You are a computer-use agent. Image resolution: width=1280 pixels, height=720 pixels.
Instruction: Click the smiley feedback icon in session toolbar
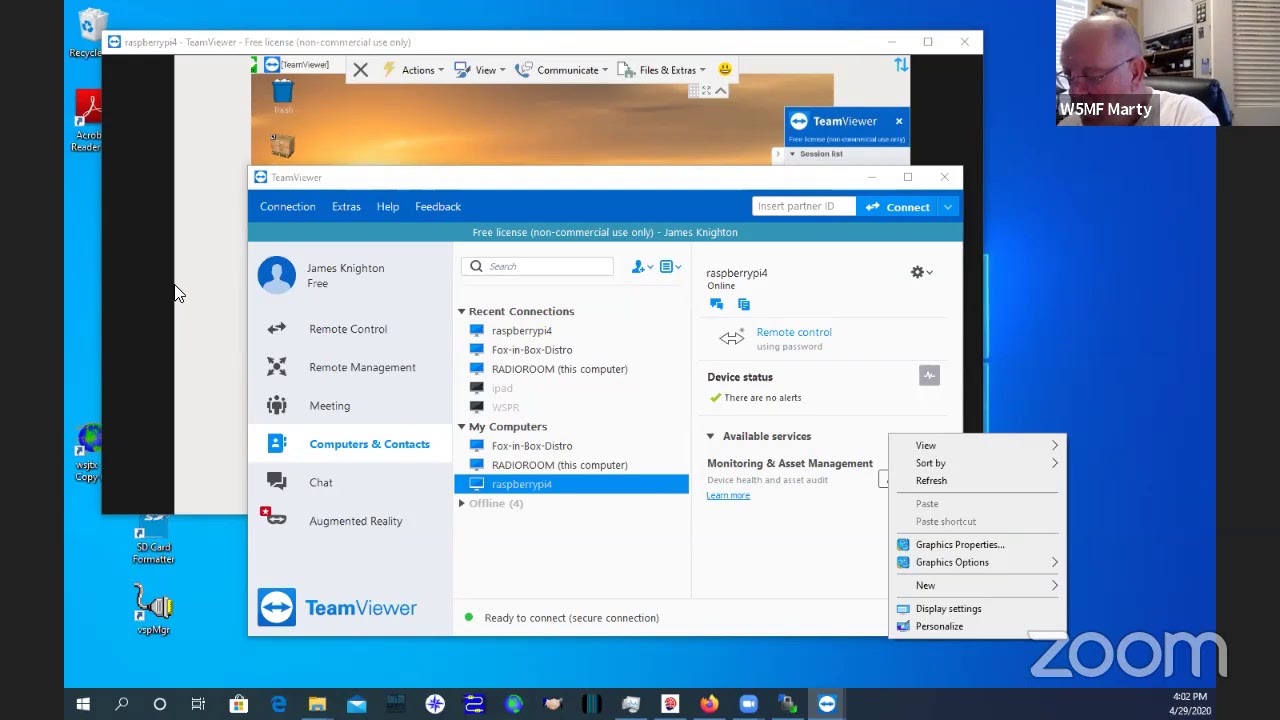pos(725,69)
